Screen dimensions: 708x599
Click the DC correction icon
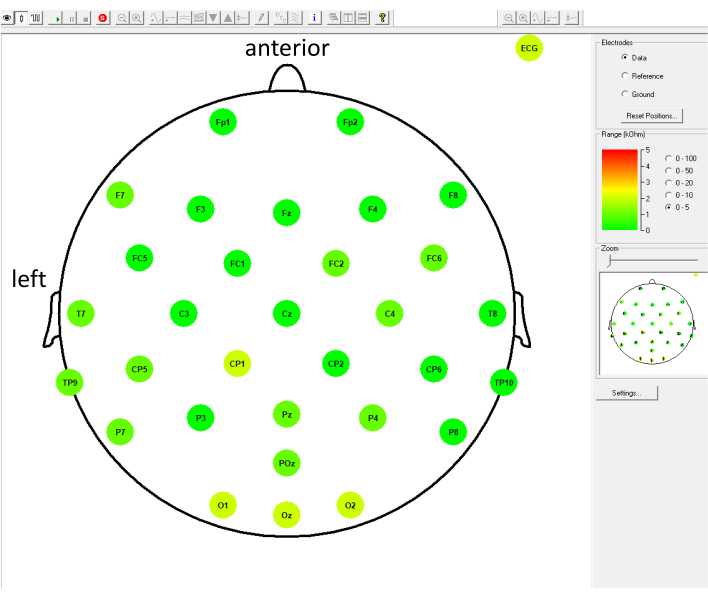pos(280,18)
